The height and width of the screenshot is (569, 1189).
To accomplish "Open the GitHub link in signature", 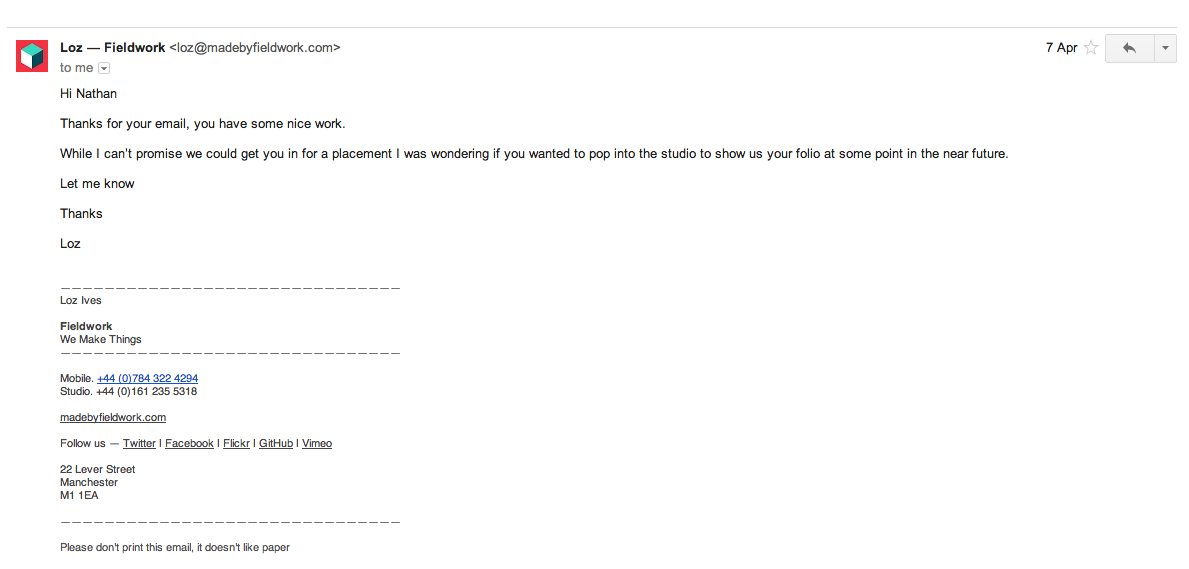I will 276,444.
